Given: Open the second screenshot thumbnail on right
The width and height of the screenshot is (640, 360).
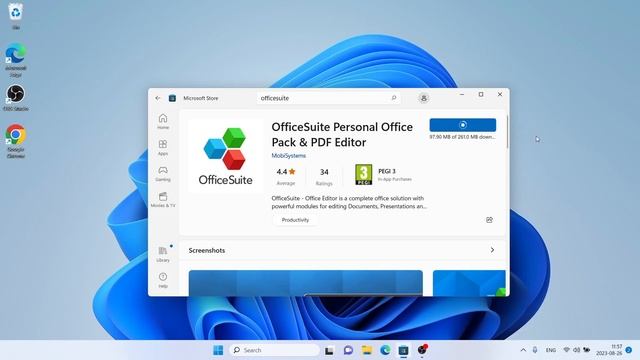Looking at the screenshot, I should [469, 283].
